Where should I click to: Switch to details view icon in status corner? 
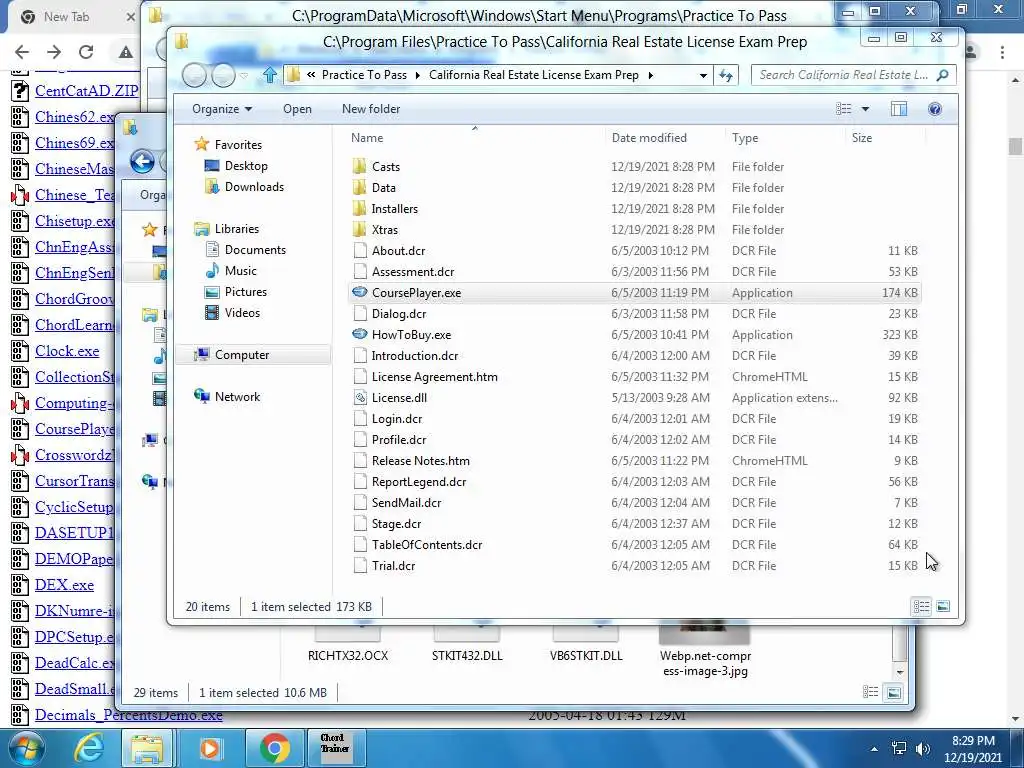point(921,607)
